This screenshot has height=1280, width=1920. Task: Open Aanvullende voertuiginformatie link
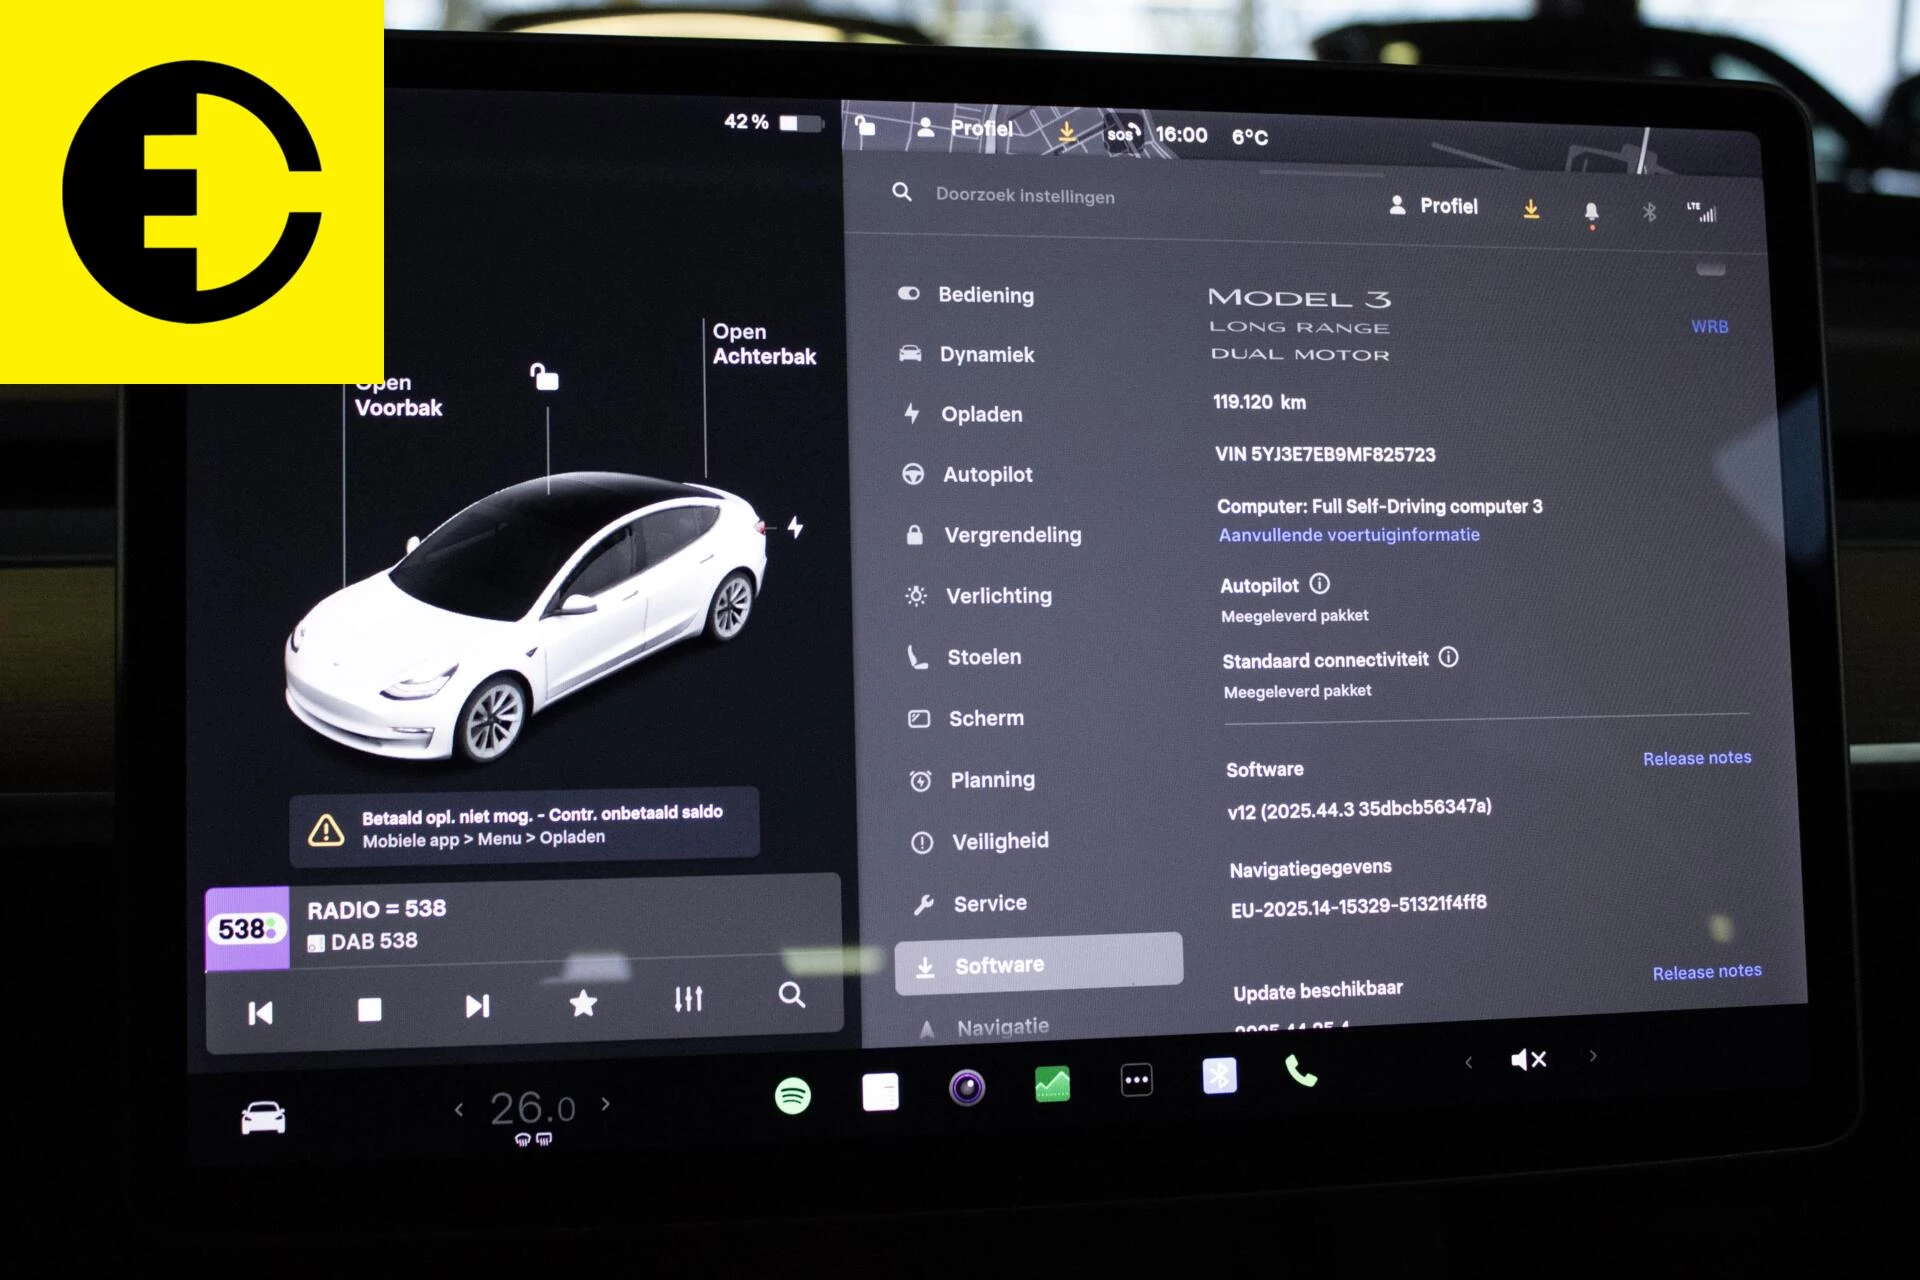coord(1348,534)
